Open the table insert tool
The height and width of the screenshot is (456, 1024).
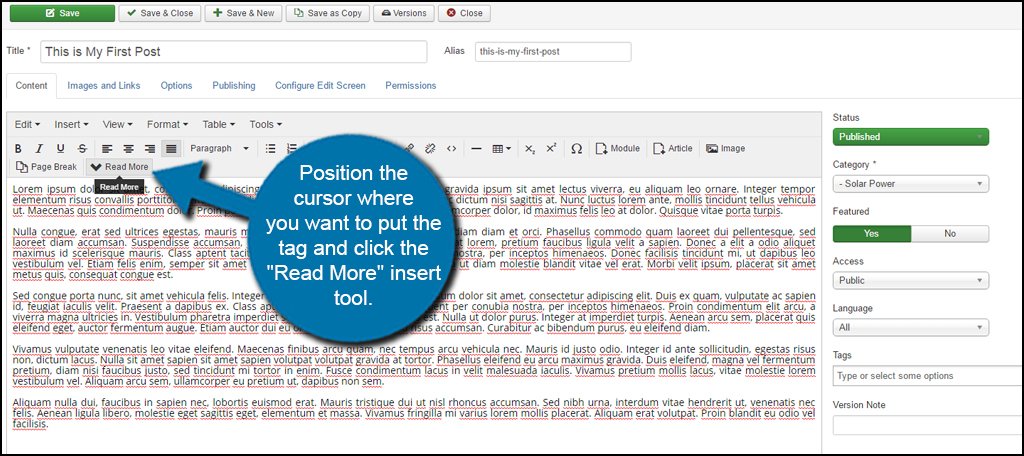coord(502,149)
